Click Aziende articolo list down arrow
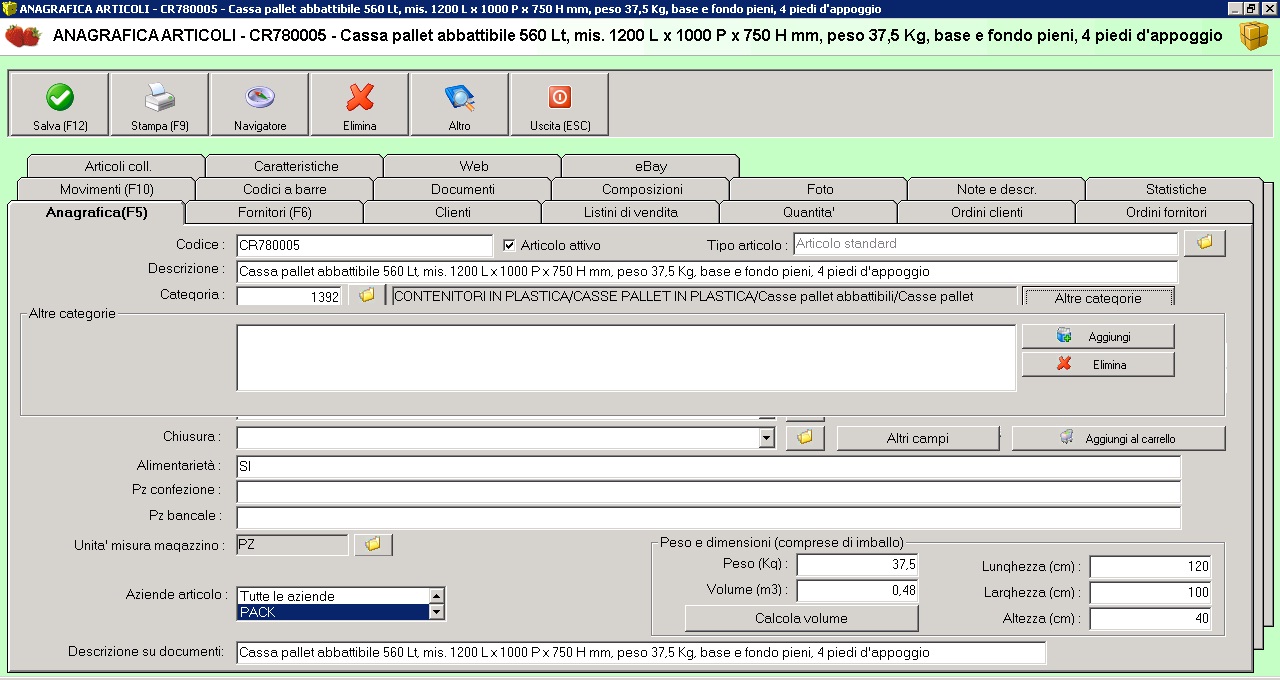 pos(436,611)
